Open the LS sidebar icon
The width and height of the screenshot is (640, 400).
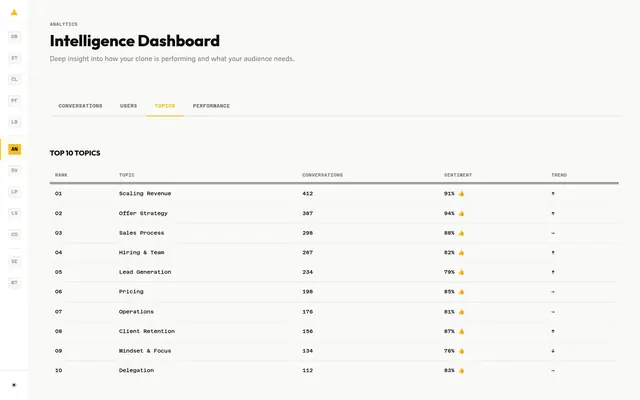pyautogui.click(x=14, y=213)
